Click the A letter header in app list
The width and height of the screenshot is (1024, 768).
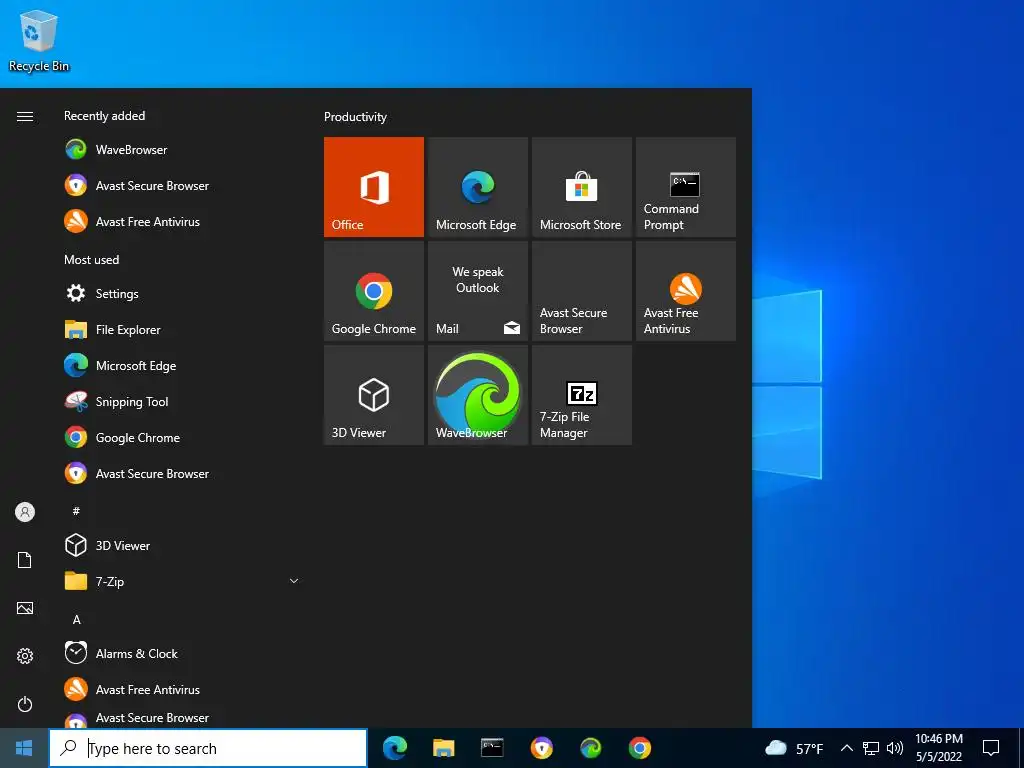tap(76, 619)
